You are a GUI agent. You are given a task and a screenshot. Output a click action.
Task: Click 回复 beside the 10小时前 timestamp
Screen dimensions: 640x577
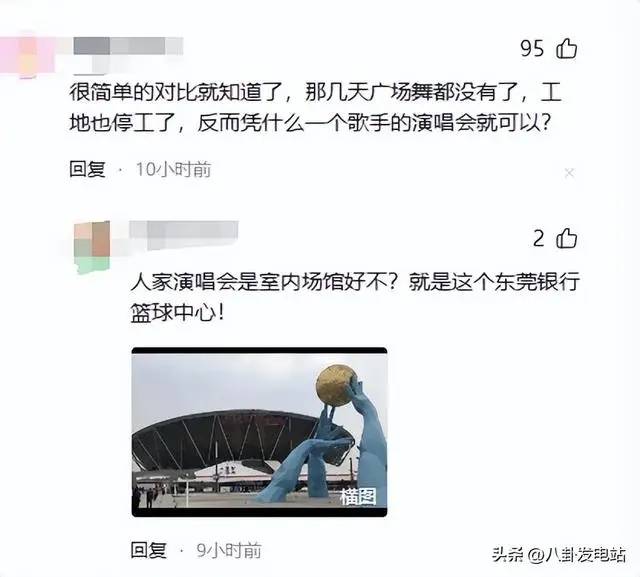point(87,169)
